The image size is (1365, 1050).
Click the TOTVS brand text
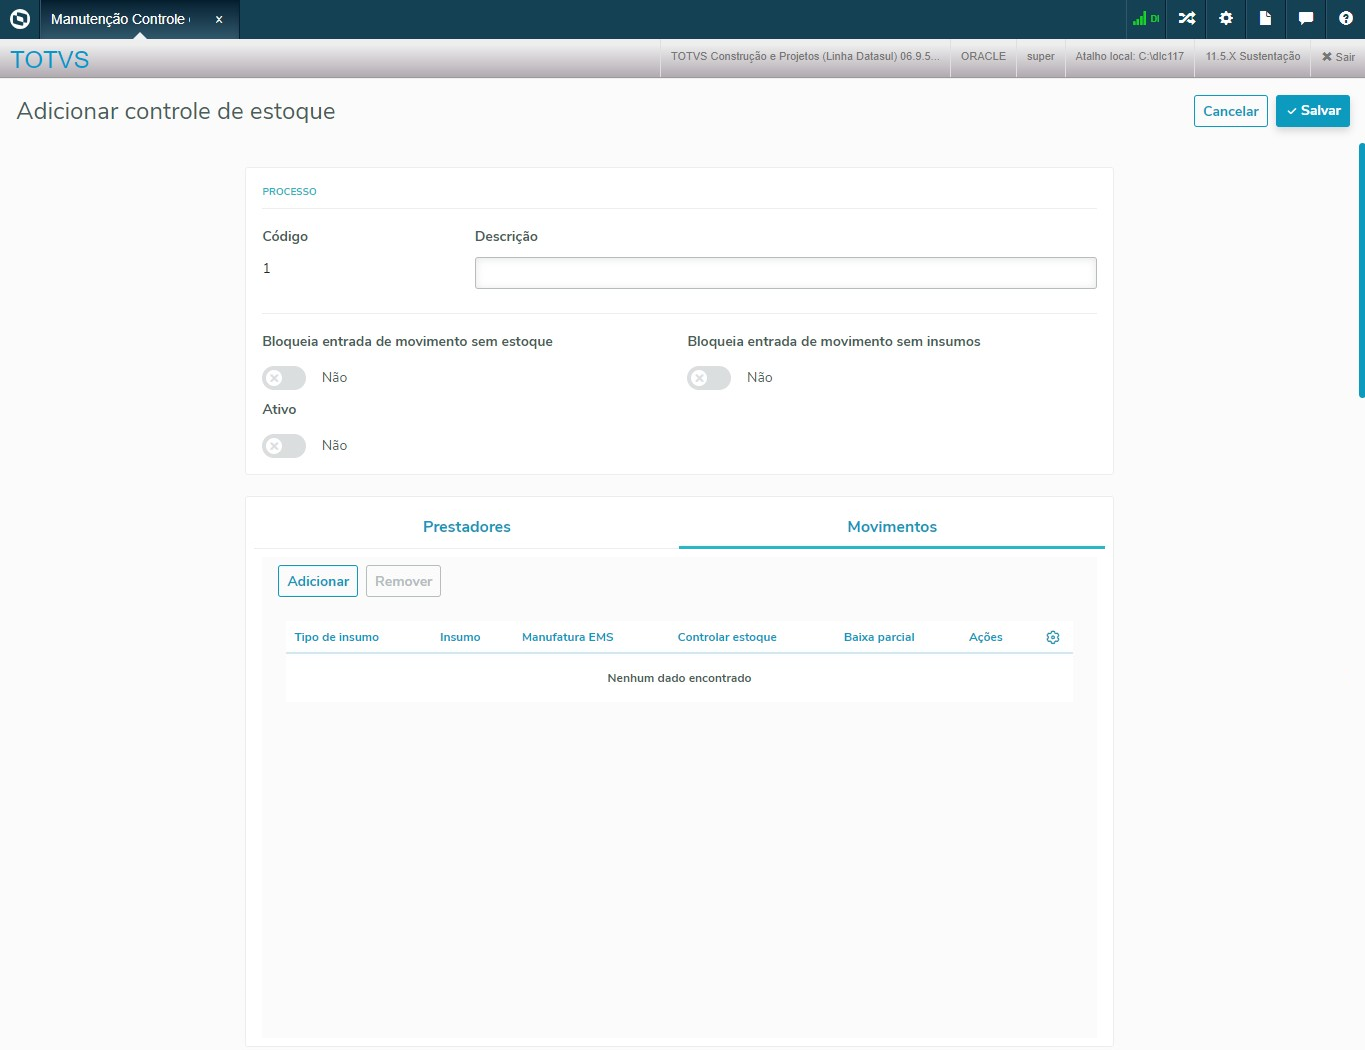pos(50,59)
